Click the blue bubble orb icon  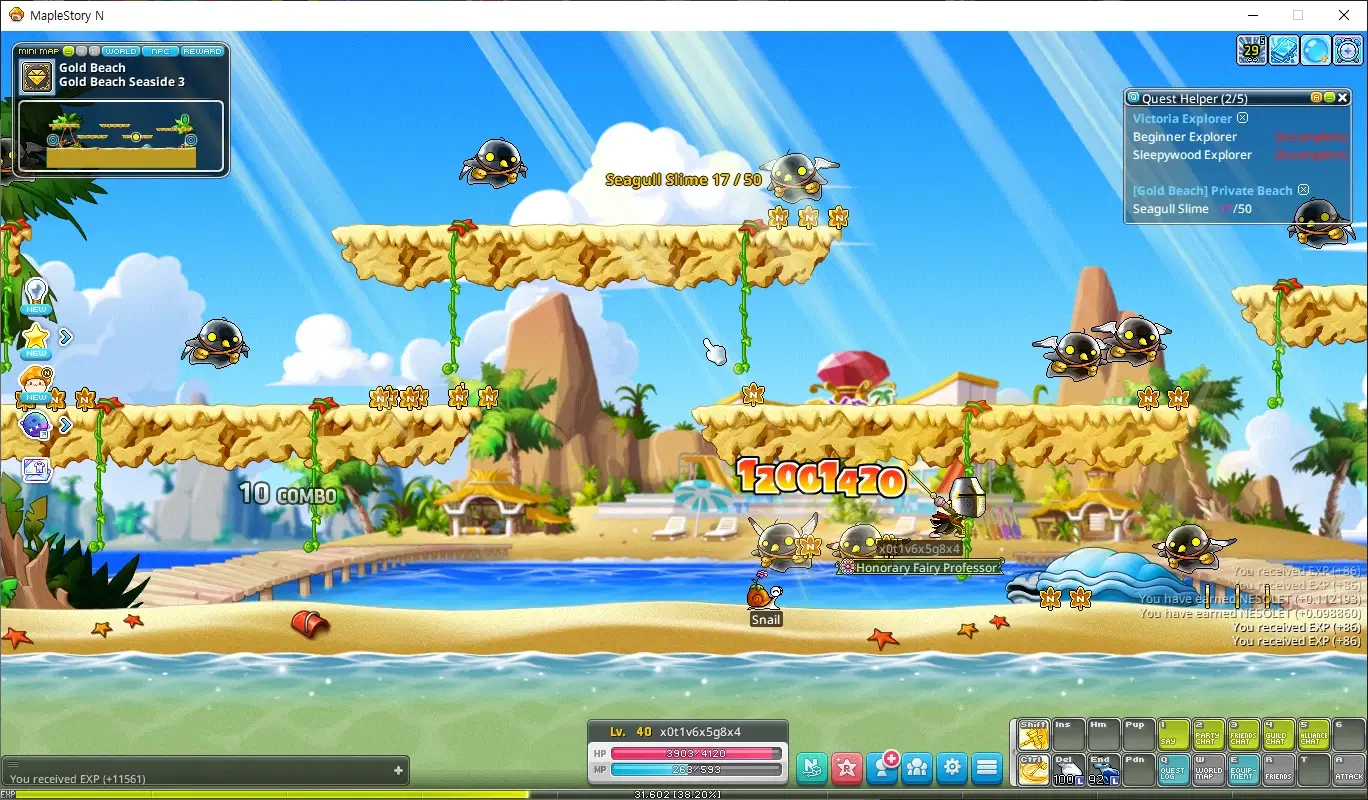pyautogui.click(x=1316, y=49)
